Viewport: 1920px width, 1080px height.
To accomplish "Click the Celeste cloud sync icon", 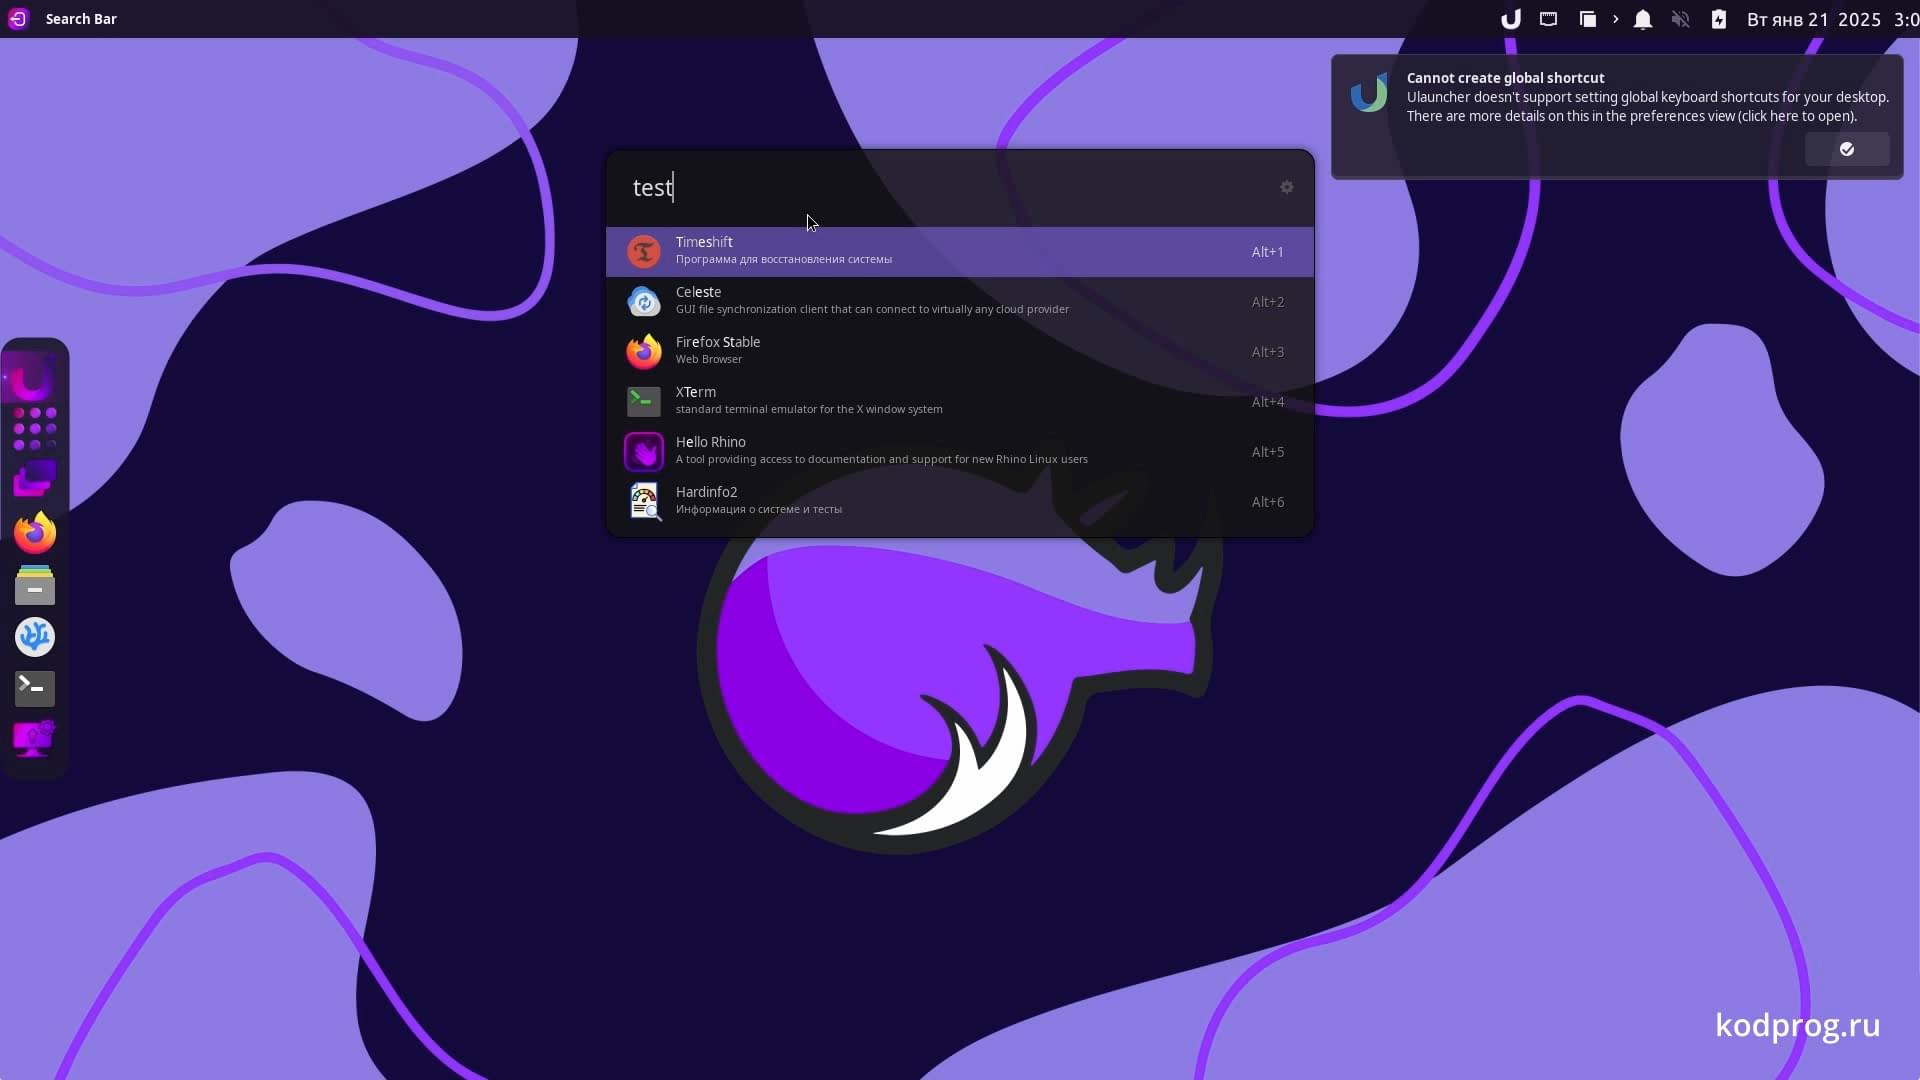I will tap(644, 302).
